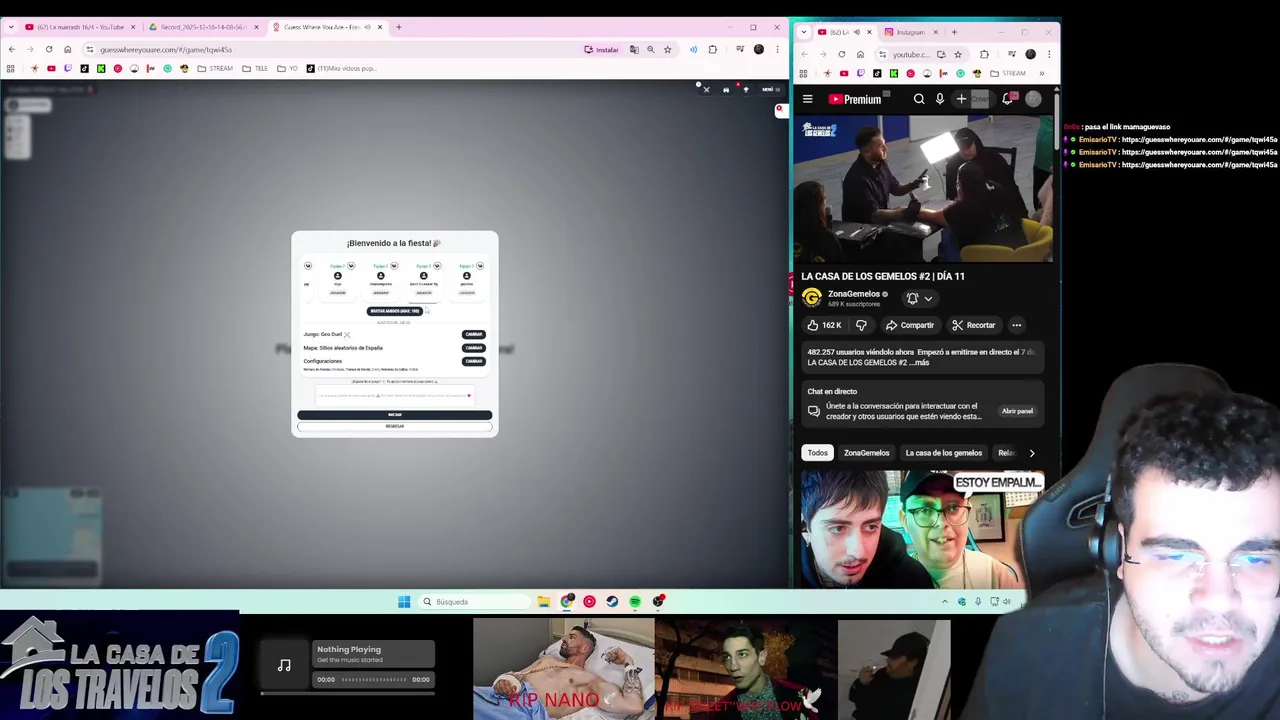Open YouTube notifications bell
Viewport: 1280px width, 720px height.
pyautogui.click(x=1008, y=99)
